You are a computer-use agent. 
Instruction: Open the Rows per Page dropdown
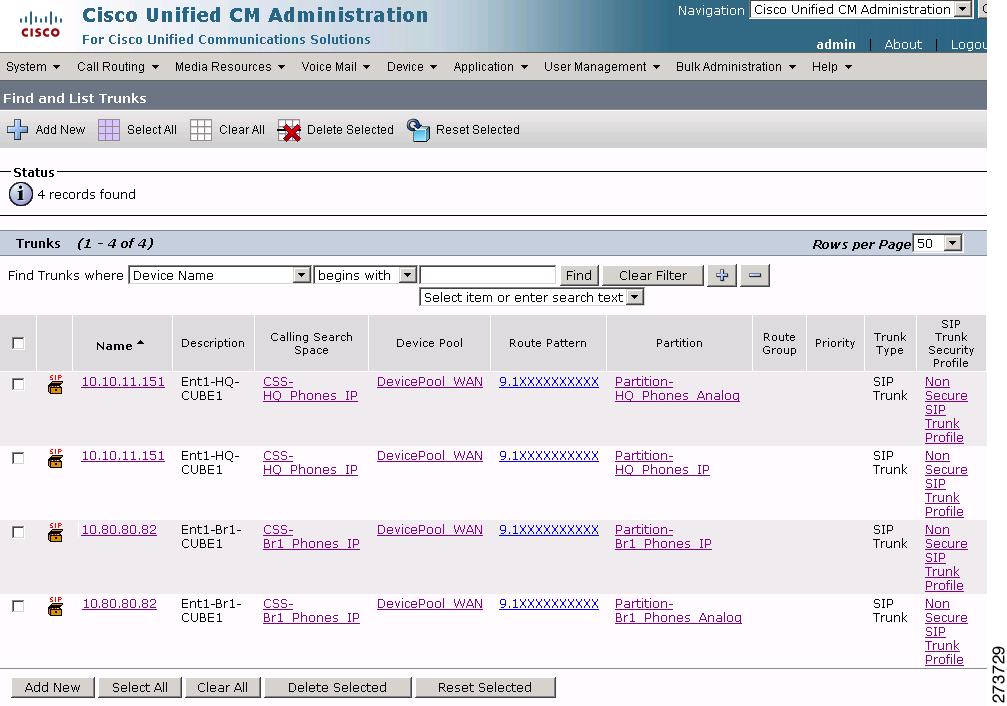[938, 243]
